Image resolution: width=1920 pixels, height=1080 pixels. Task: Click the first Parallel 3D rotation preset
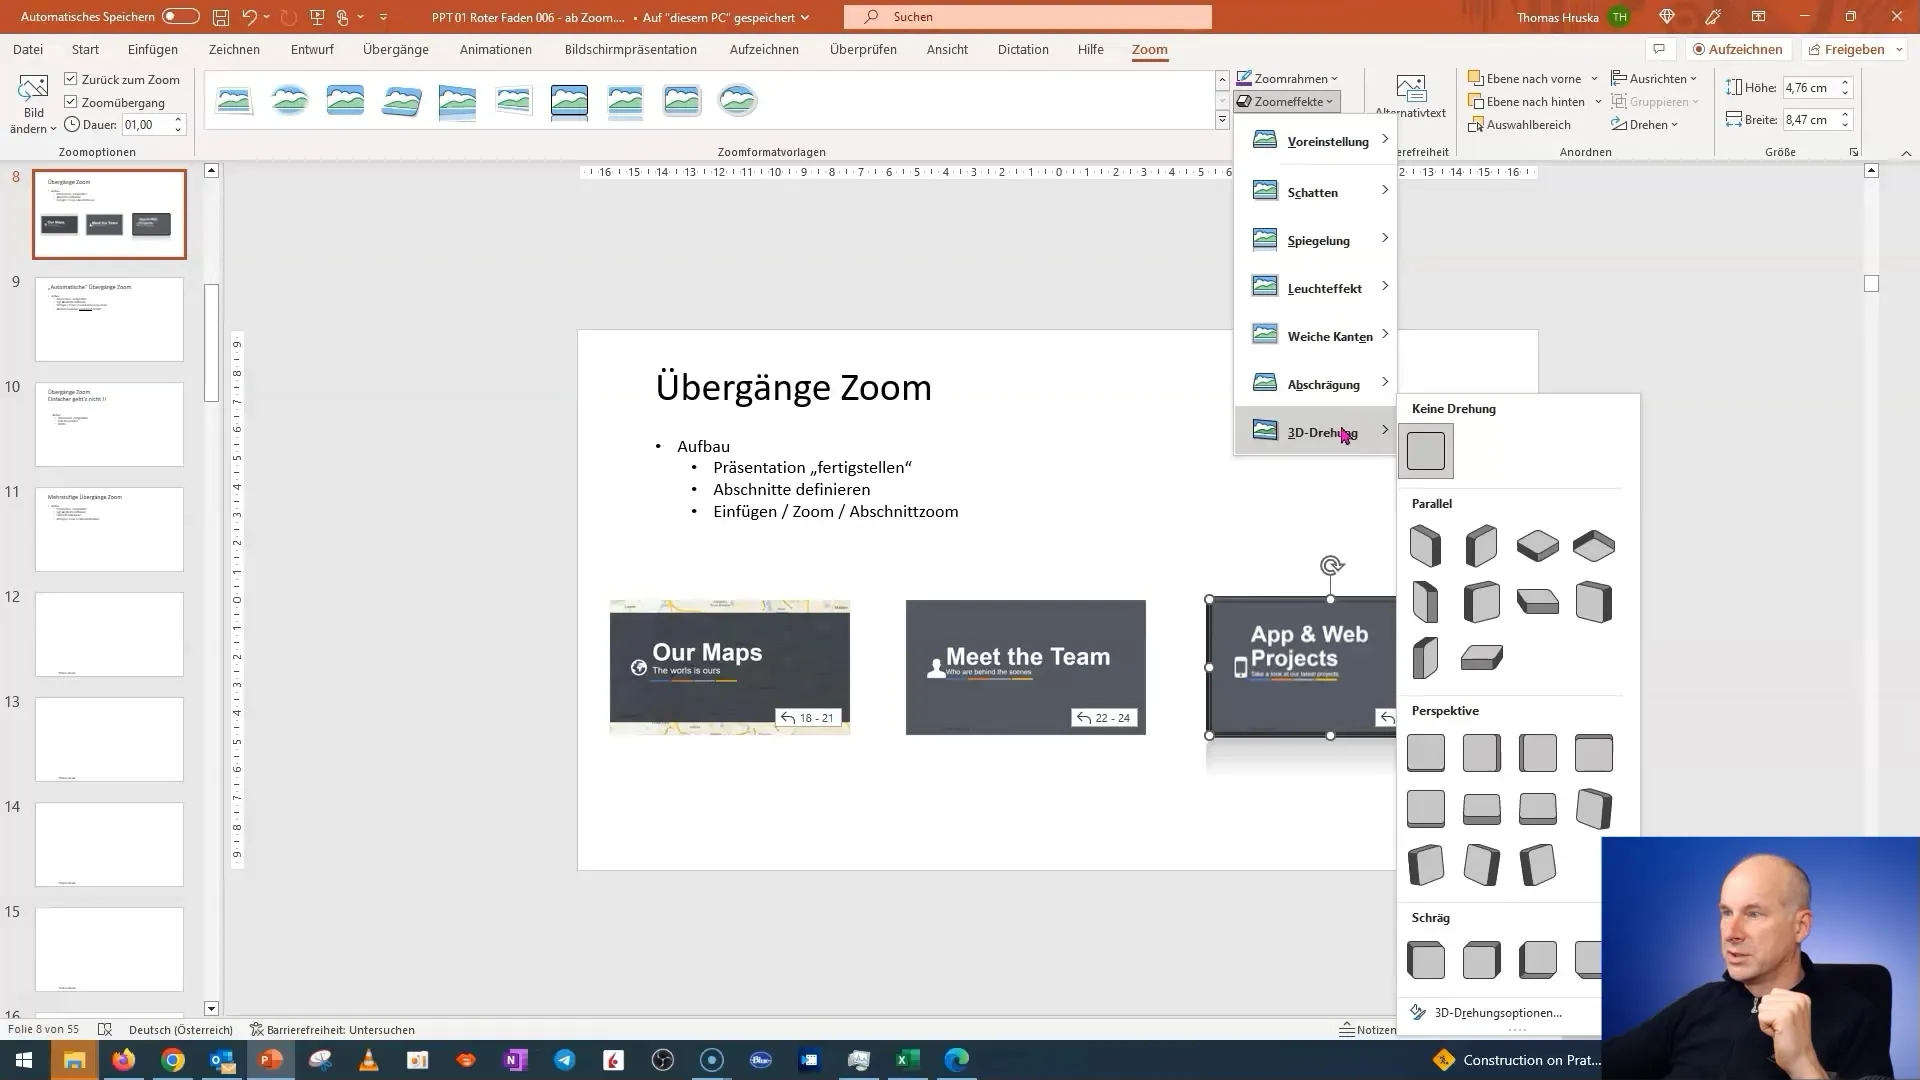[1425, 545]
